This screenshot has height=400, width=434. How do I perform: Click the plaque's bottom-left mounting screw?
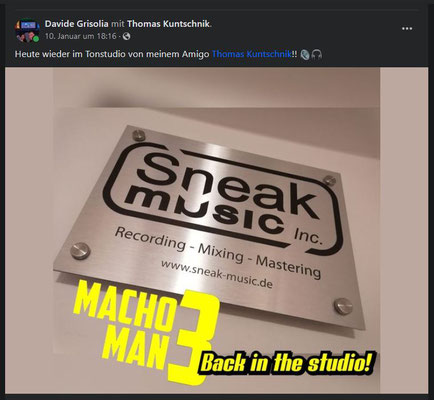(80, 251)
